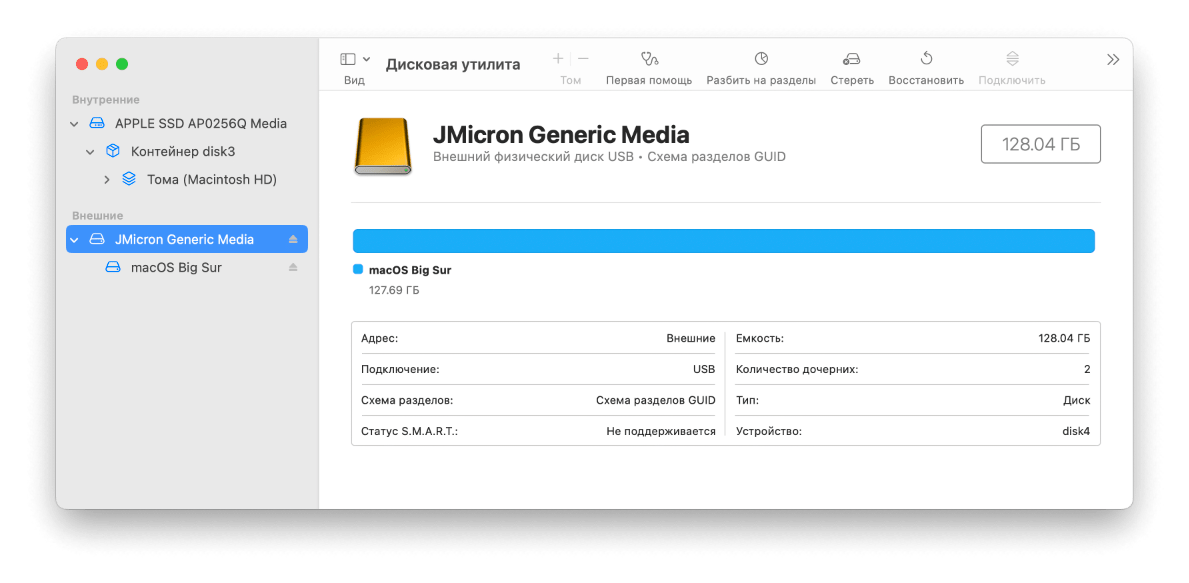Click the Стереть erase icon

click(x=851, y=60)
